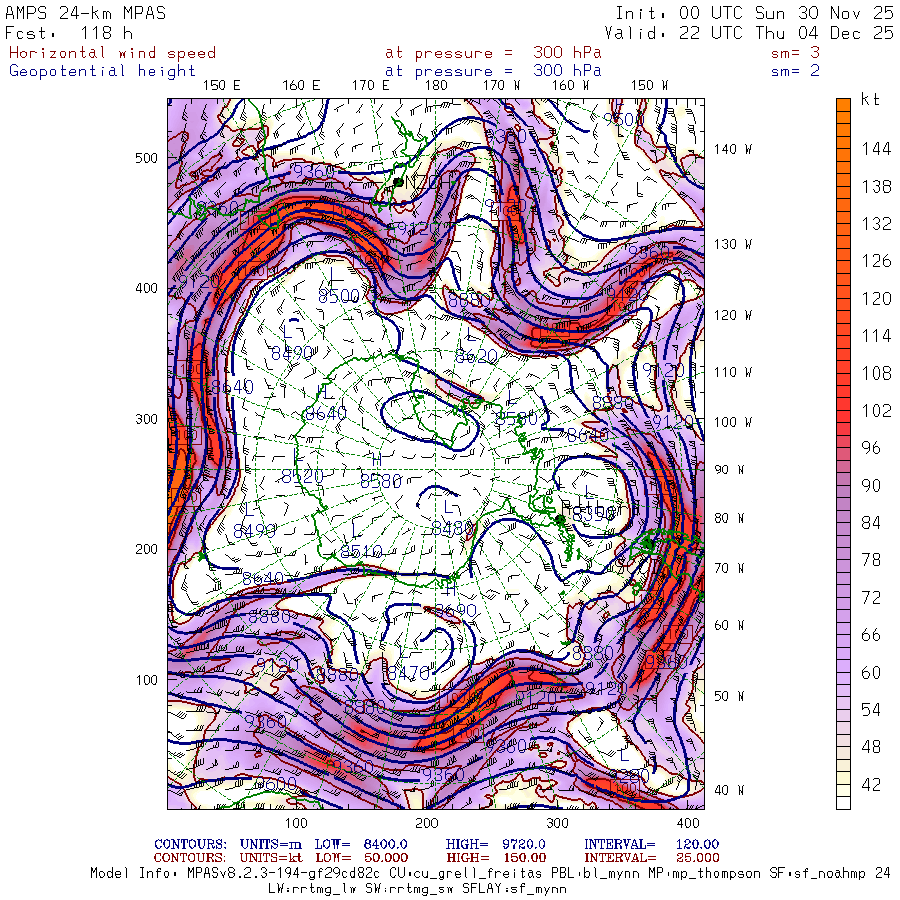Click the '180' longitude label above the map
The image size is (900, 900).
436,86
